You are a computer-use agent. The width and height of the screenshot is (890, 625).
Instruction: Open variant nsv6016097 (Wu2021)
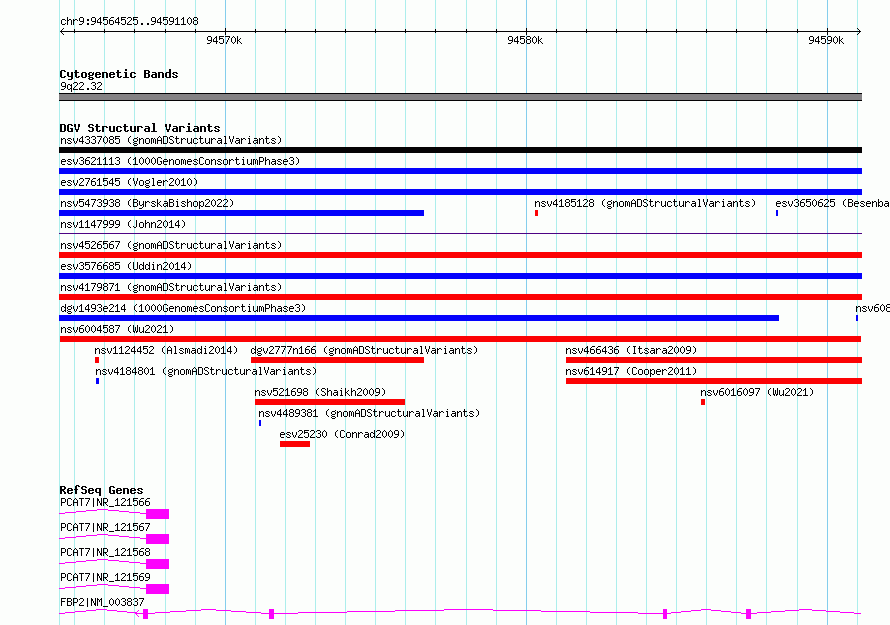757,392
